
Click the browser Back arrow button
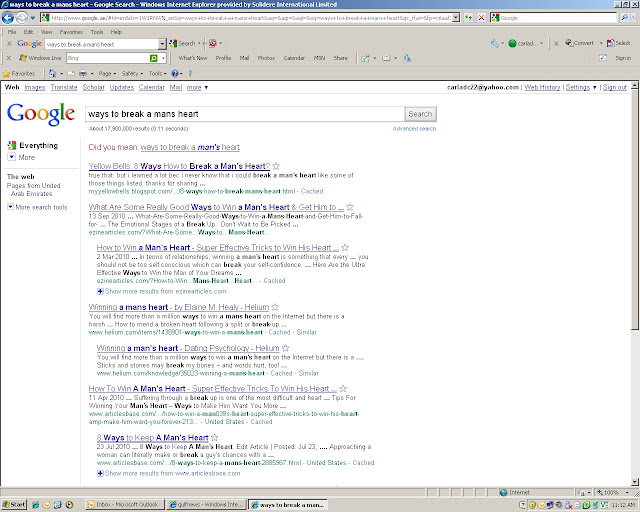coord(8,18)
